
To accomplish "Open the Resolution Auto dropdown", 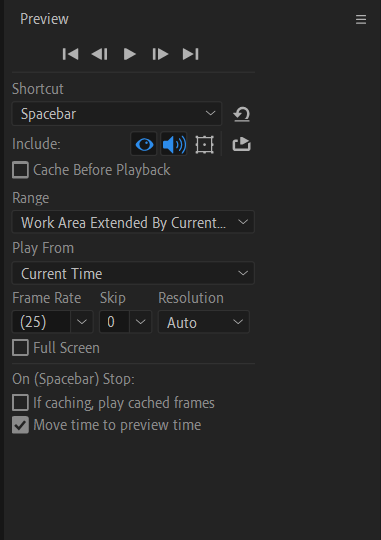I will 204,322.
